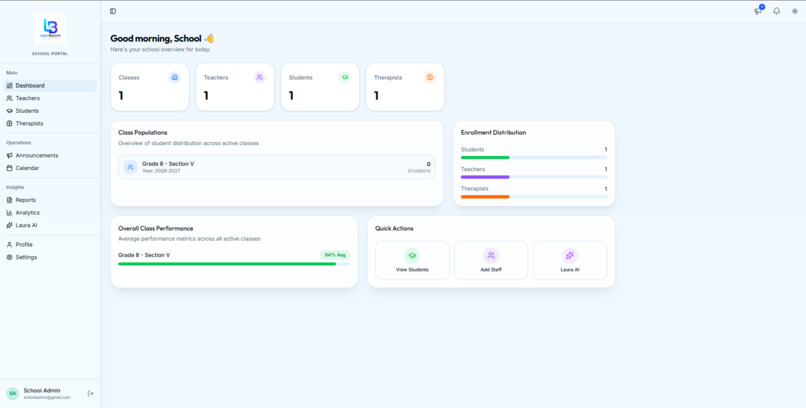Click the Enrollment Distribution title
This screenshot has height=408, width=806.
(x=493, y=133)
